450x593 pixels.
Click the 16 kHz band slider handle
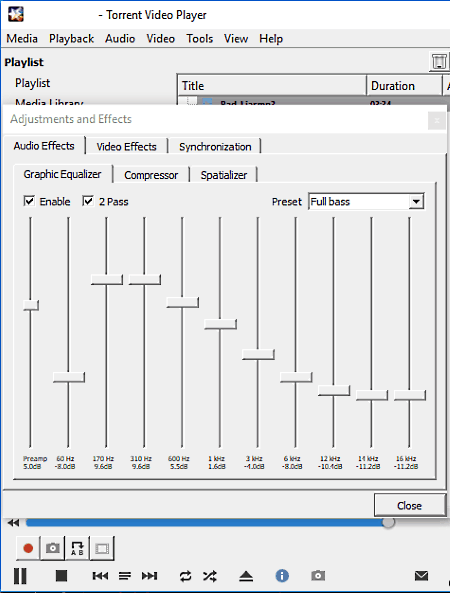(x=410, y=395)
